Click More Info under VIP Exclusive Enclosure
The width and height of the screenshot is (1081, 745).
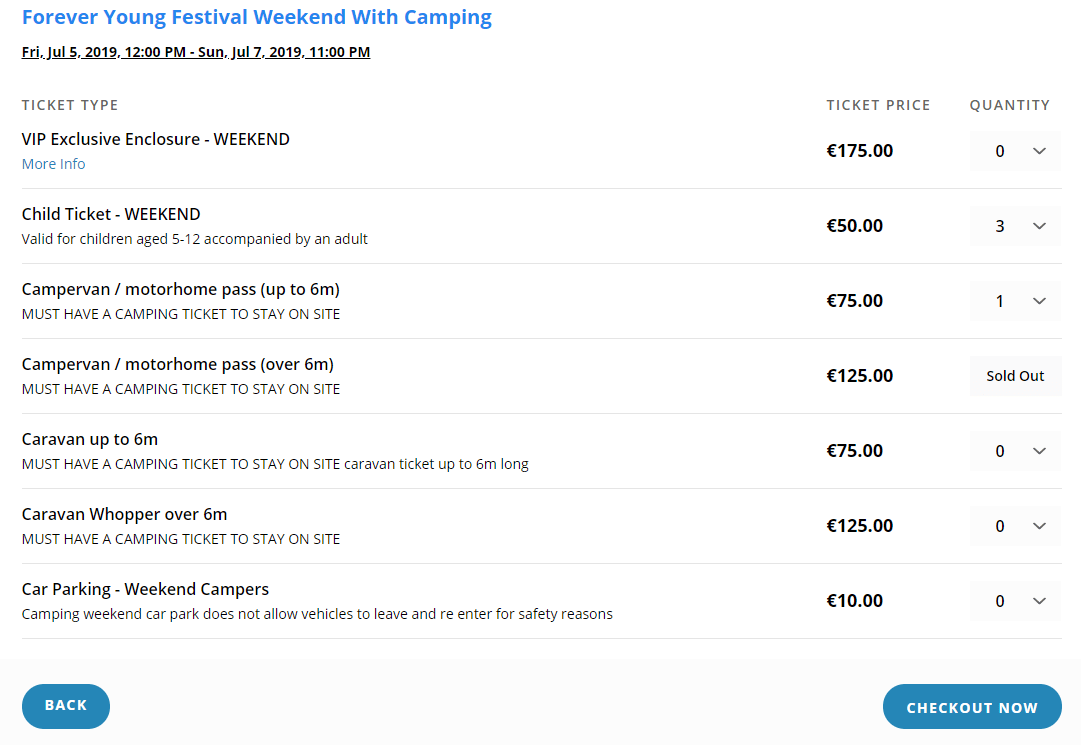coord(53,164)
